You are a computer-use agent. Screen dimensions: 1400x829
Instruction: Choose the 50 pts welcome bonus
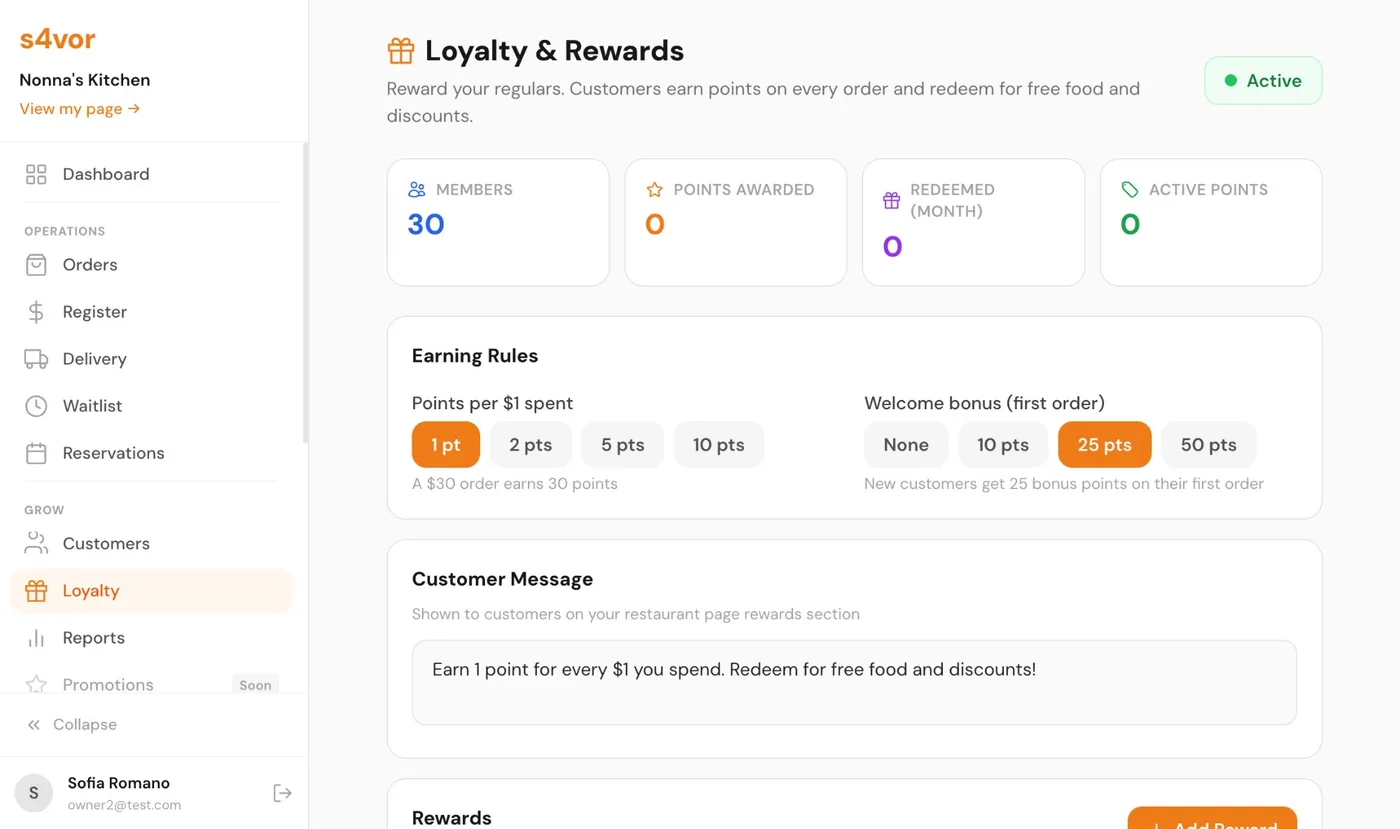point(1208,444)
